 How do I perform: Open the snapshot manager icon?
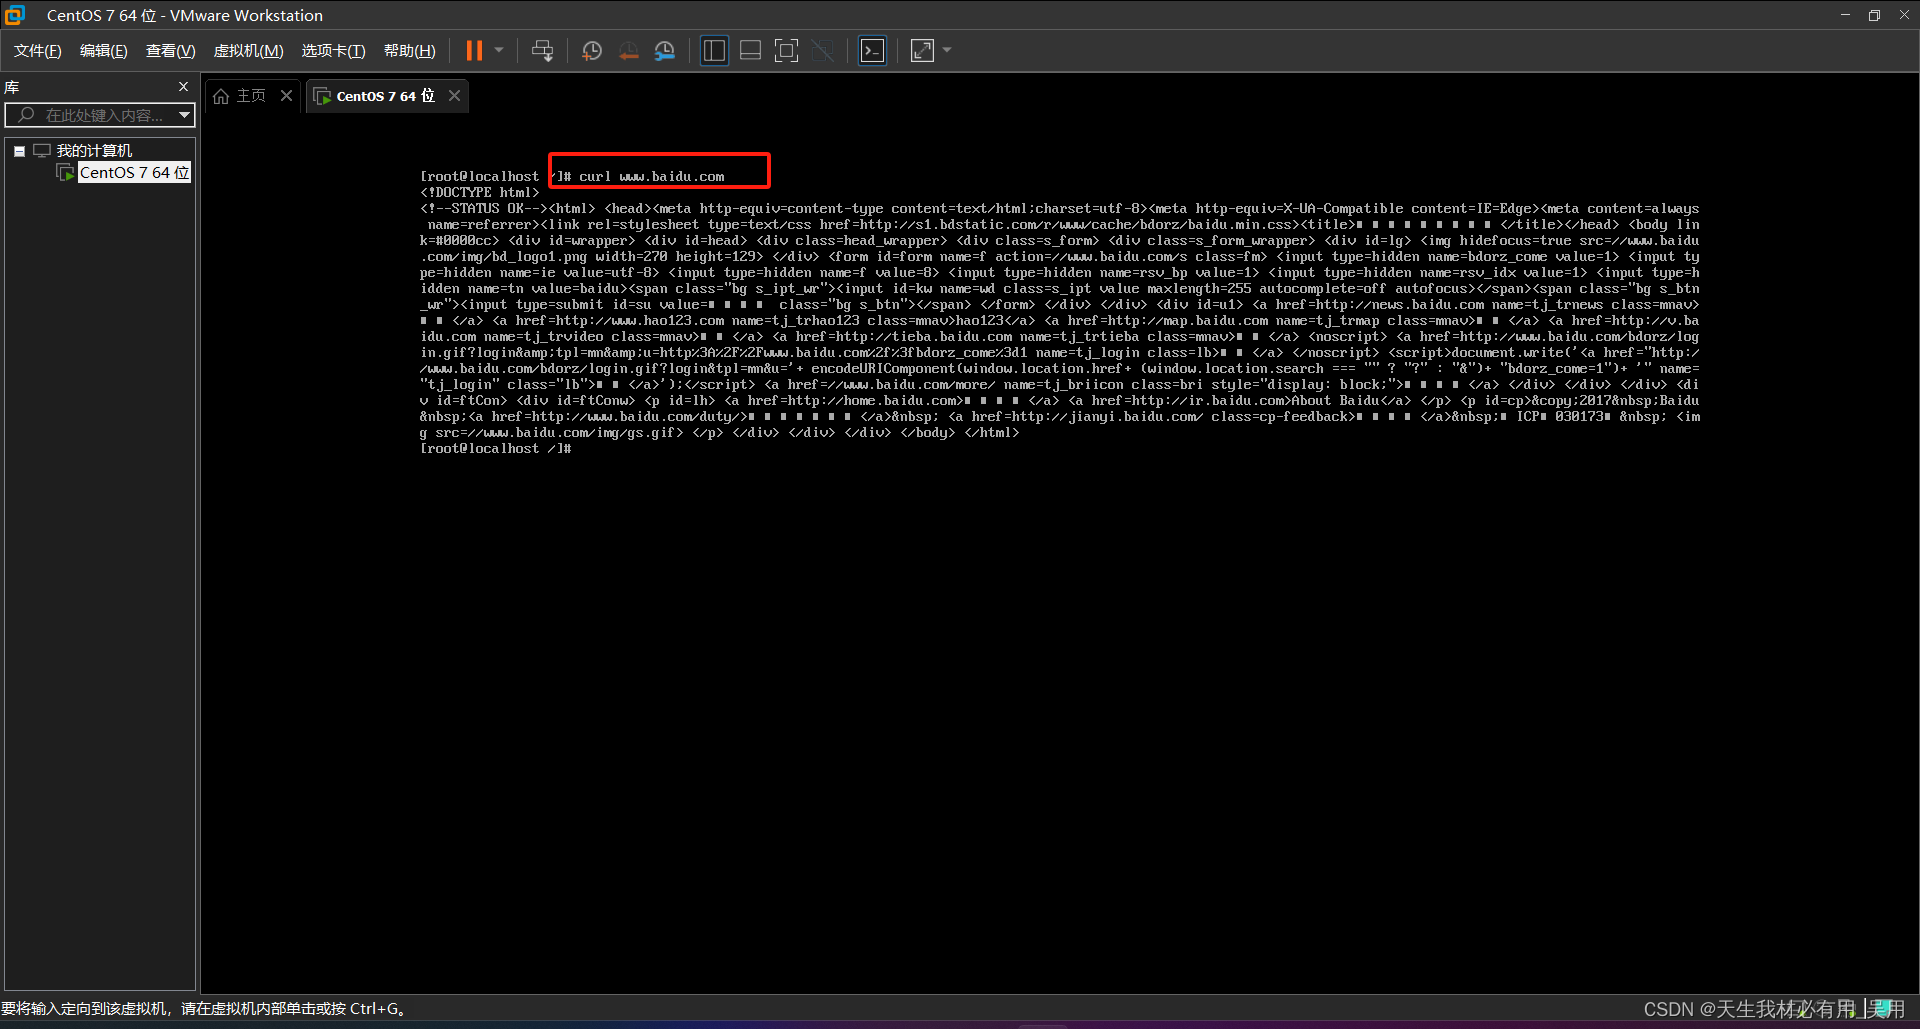pyautogui.click(x=665, y=51)
